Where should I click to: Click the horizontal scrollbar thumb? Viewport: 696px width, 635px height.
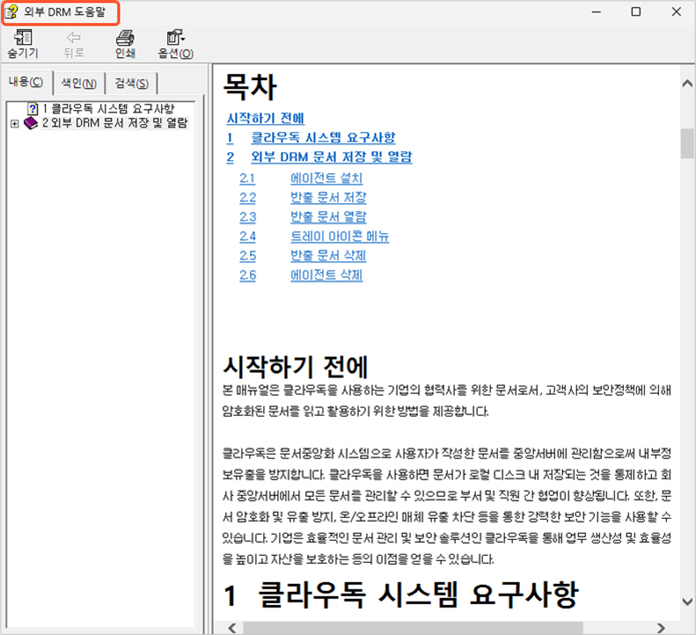pos(413,627)
